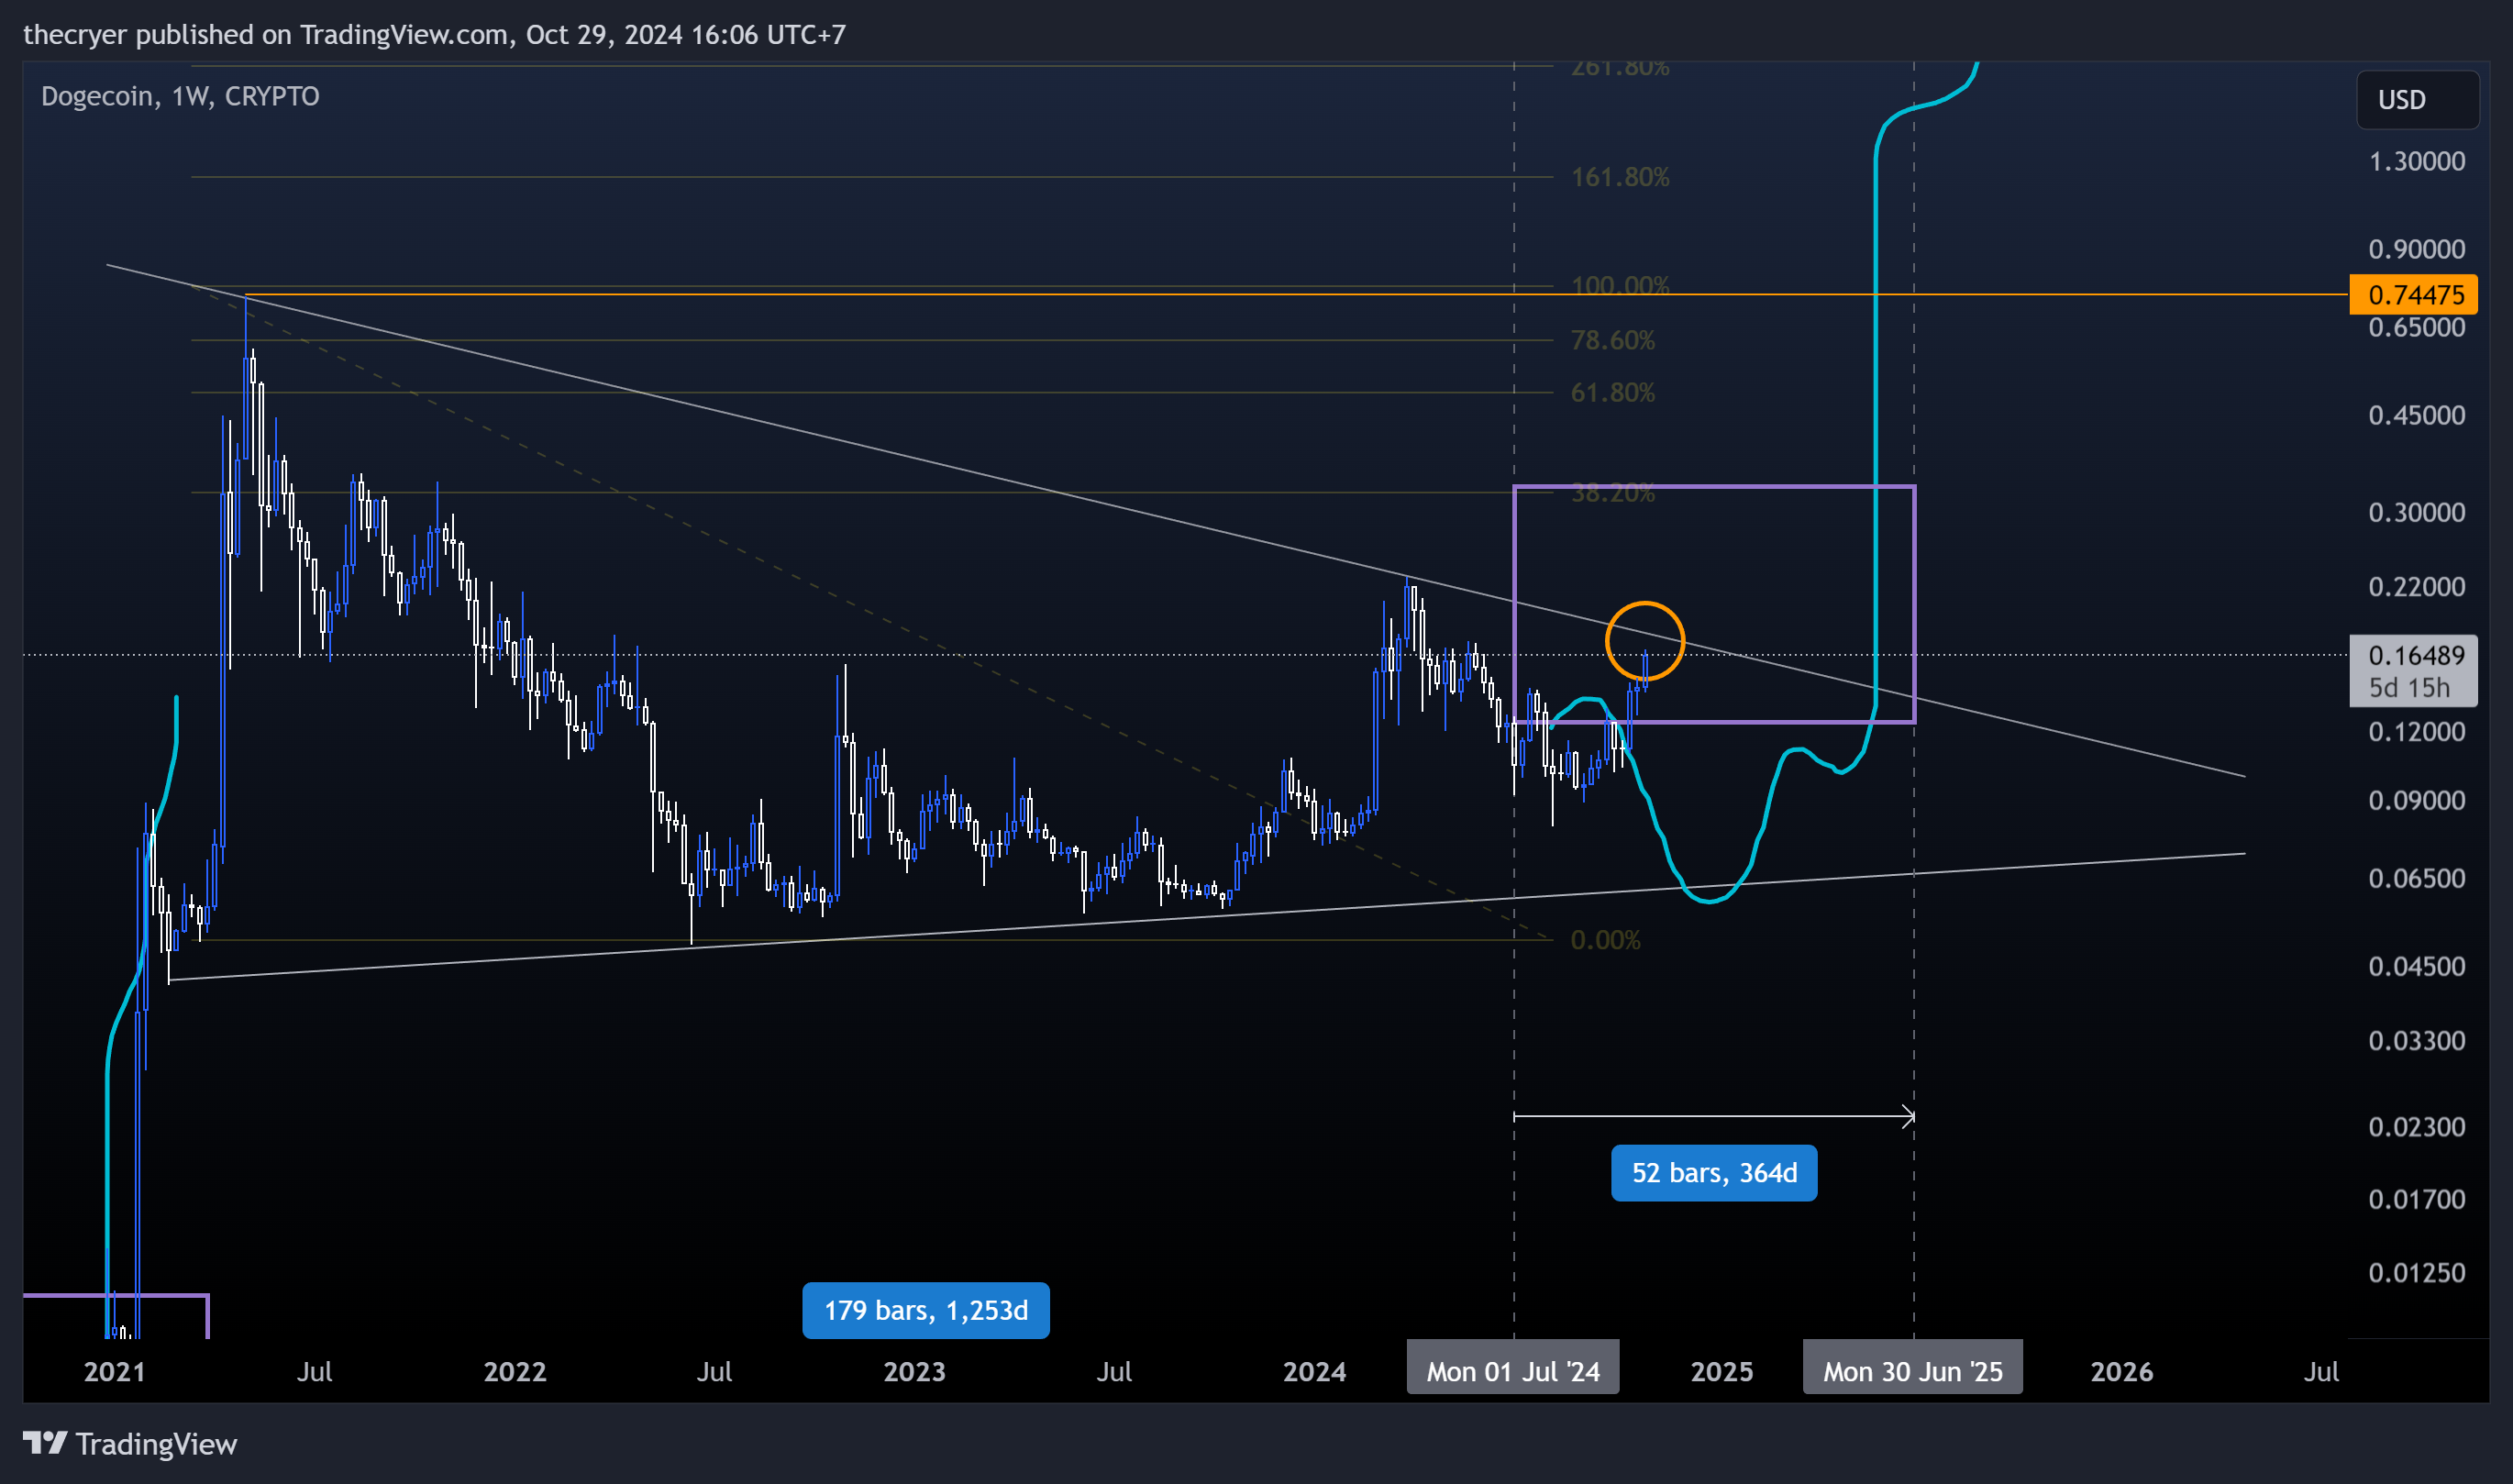
Task: Click the 0.06500 price axis value
Action: click(x=2416, y=878)
